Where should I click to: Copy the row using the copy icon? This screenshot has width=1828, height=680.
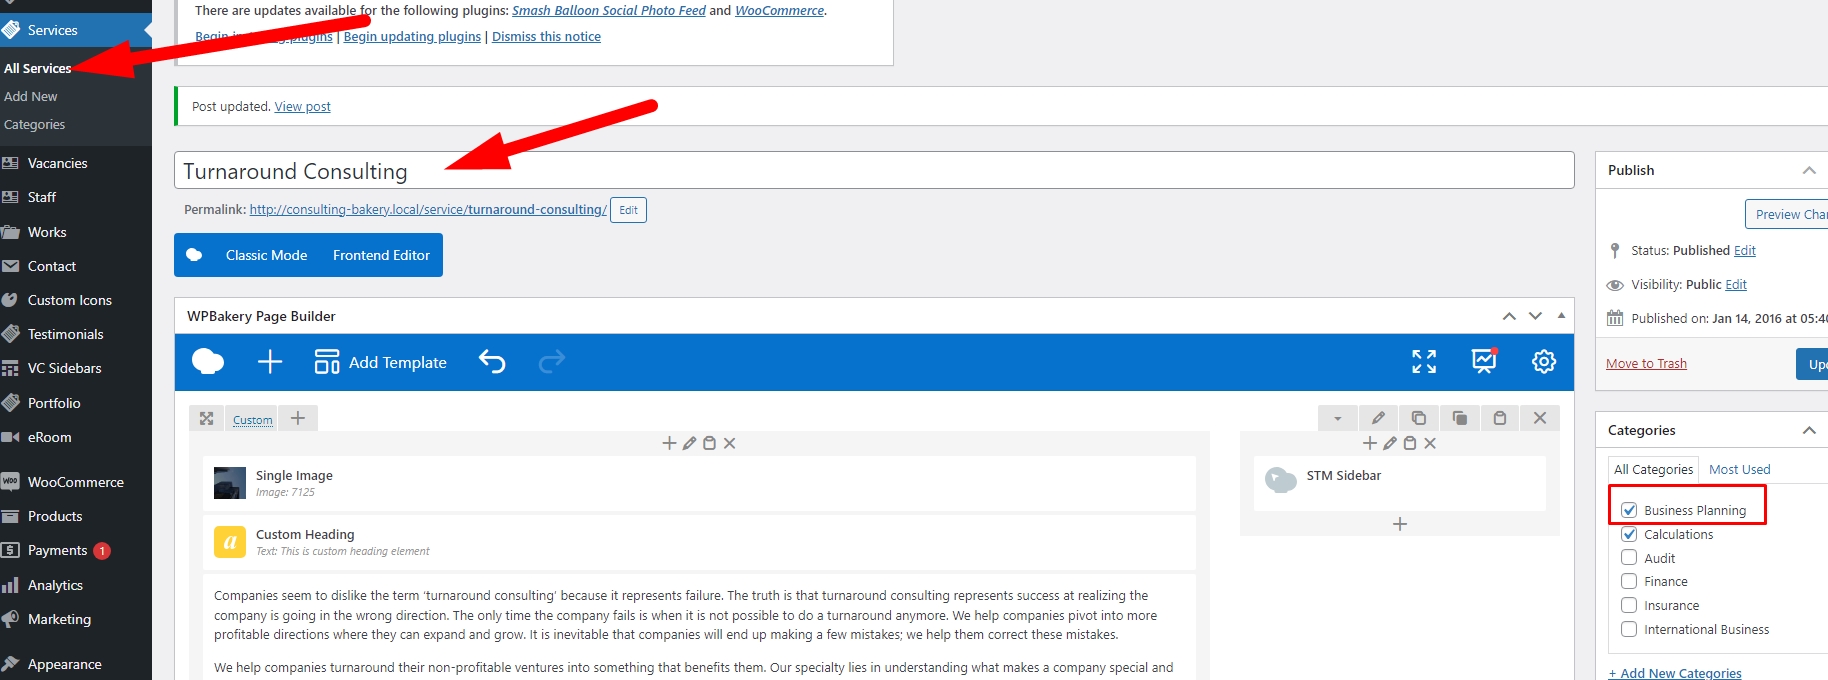pos(1460,418)
